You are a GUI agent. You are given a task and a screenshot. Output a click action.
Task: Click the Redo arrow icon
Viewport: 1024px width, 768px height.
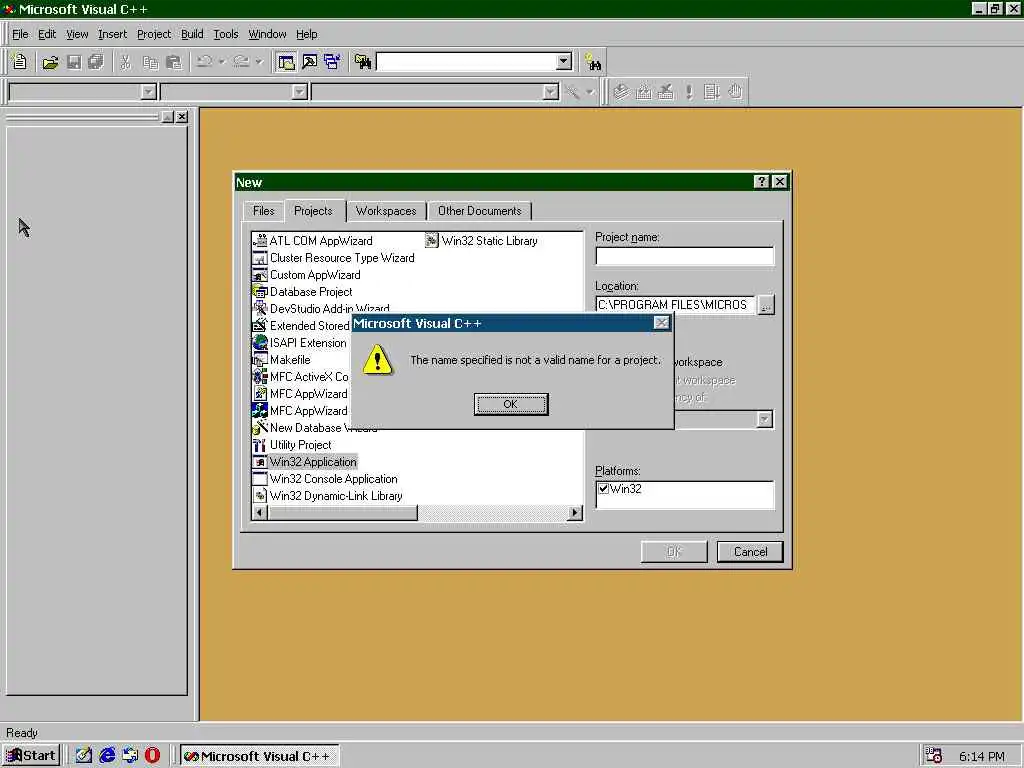tap(242, 62)
